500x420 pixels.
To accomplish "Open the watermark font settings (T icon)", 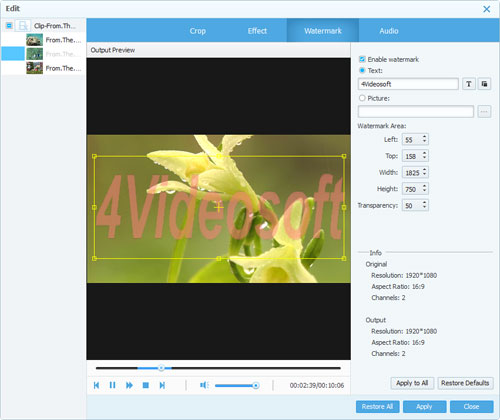I will tap(469, 84).
